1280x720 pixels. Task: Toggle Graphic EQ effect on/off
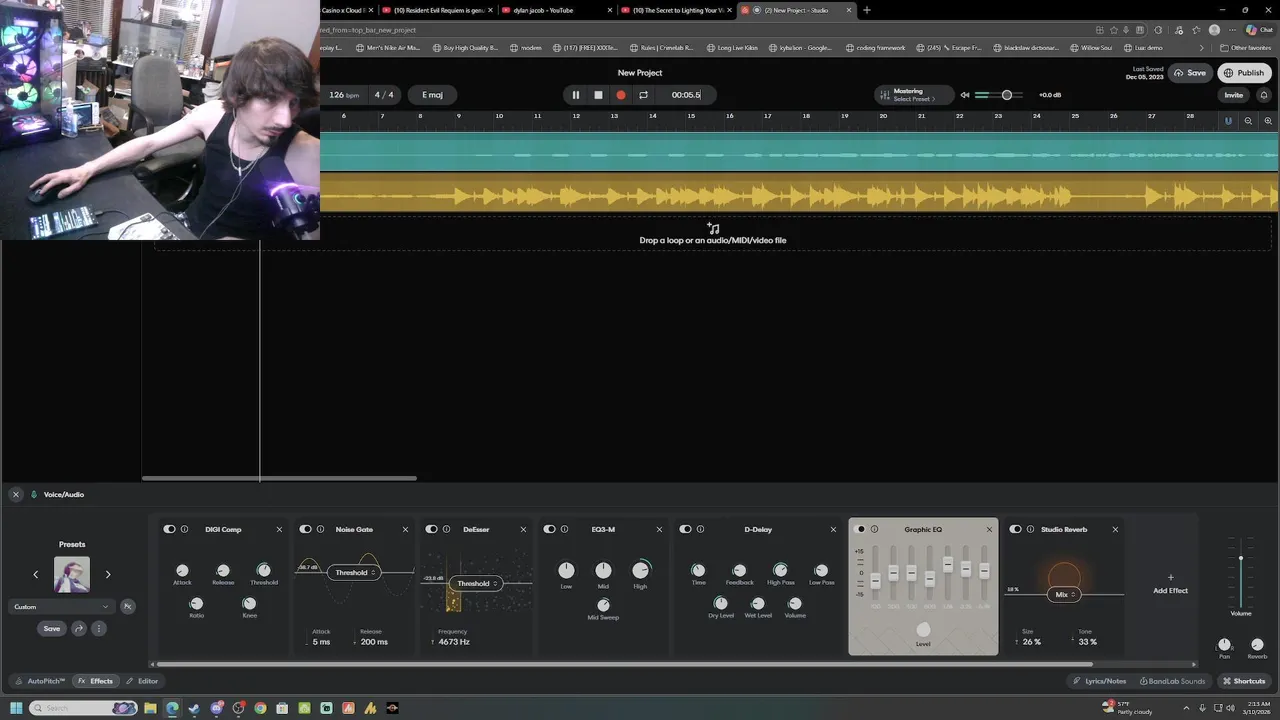pyautogui.click(x=860, y=529)
